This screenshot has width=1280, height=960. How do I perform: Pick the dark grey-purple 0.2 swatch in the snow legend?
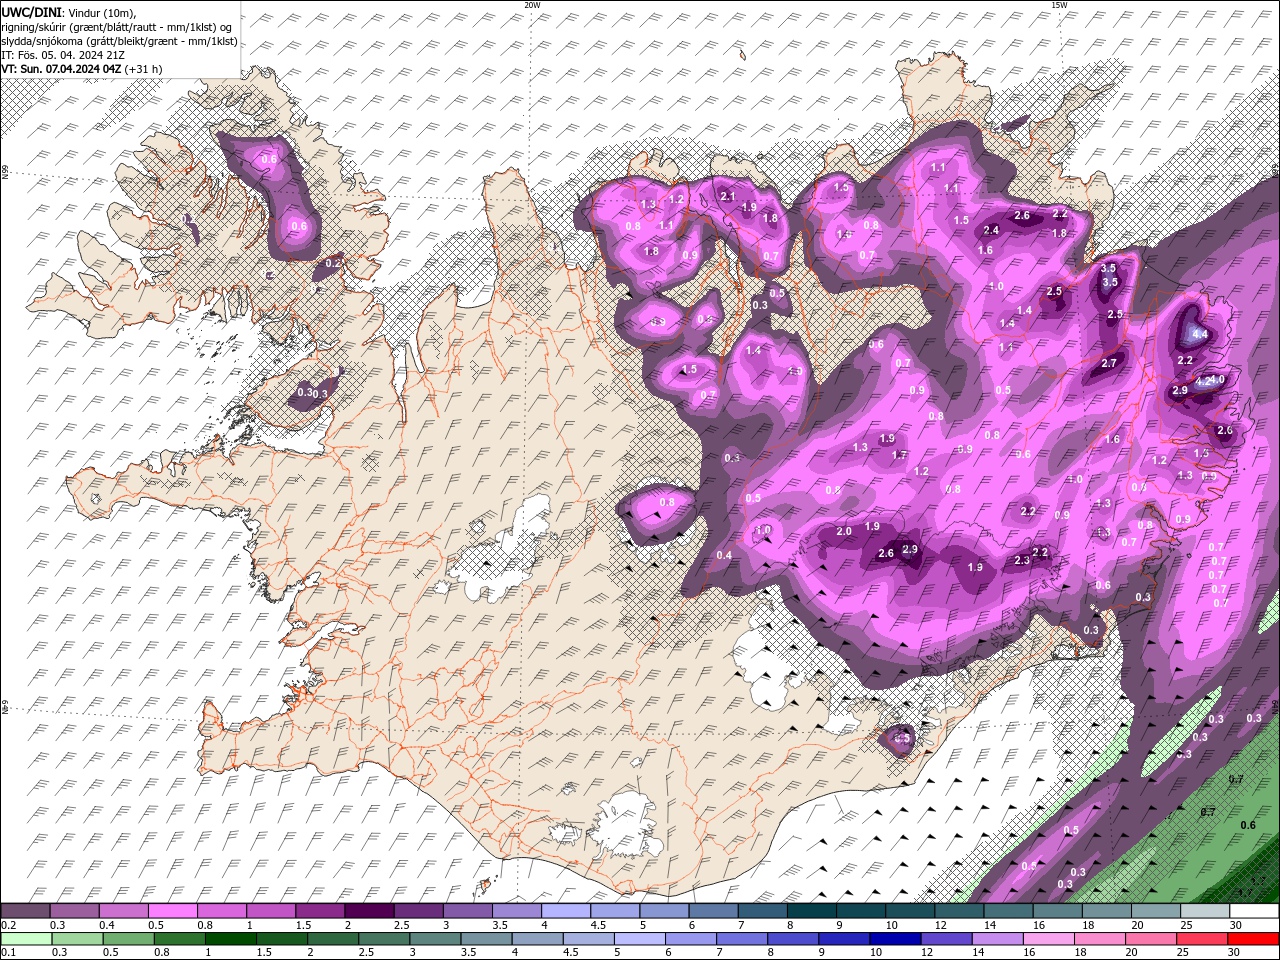(25, 911)
